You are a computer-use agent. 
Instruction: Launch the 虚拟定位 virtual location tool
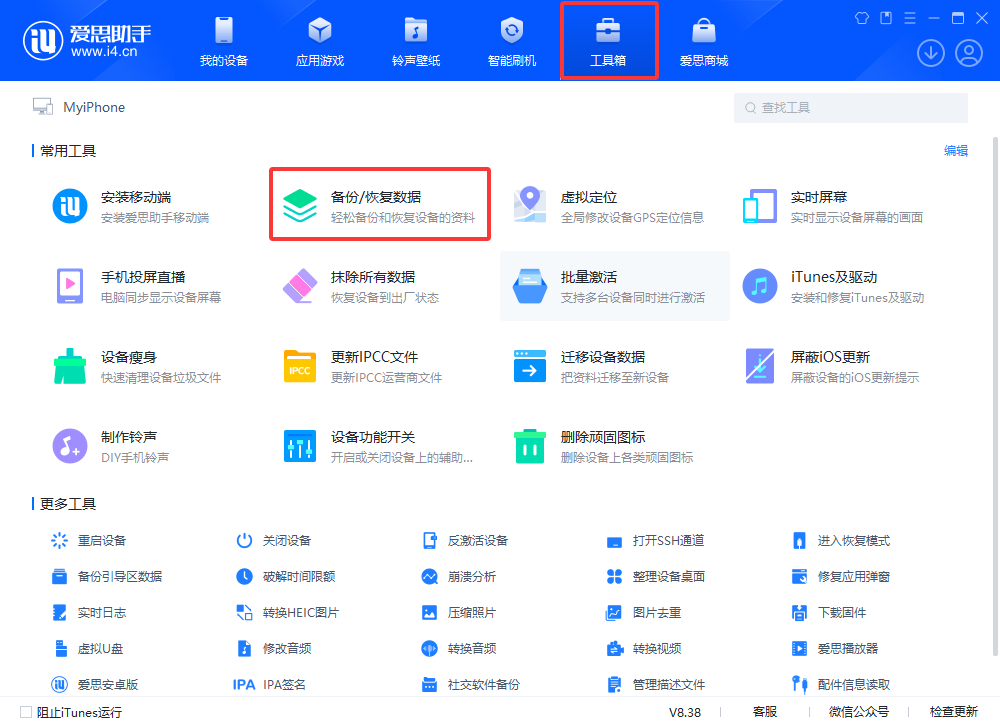(x=529, y=206)
